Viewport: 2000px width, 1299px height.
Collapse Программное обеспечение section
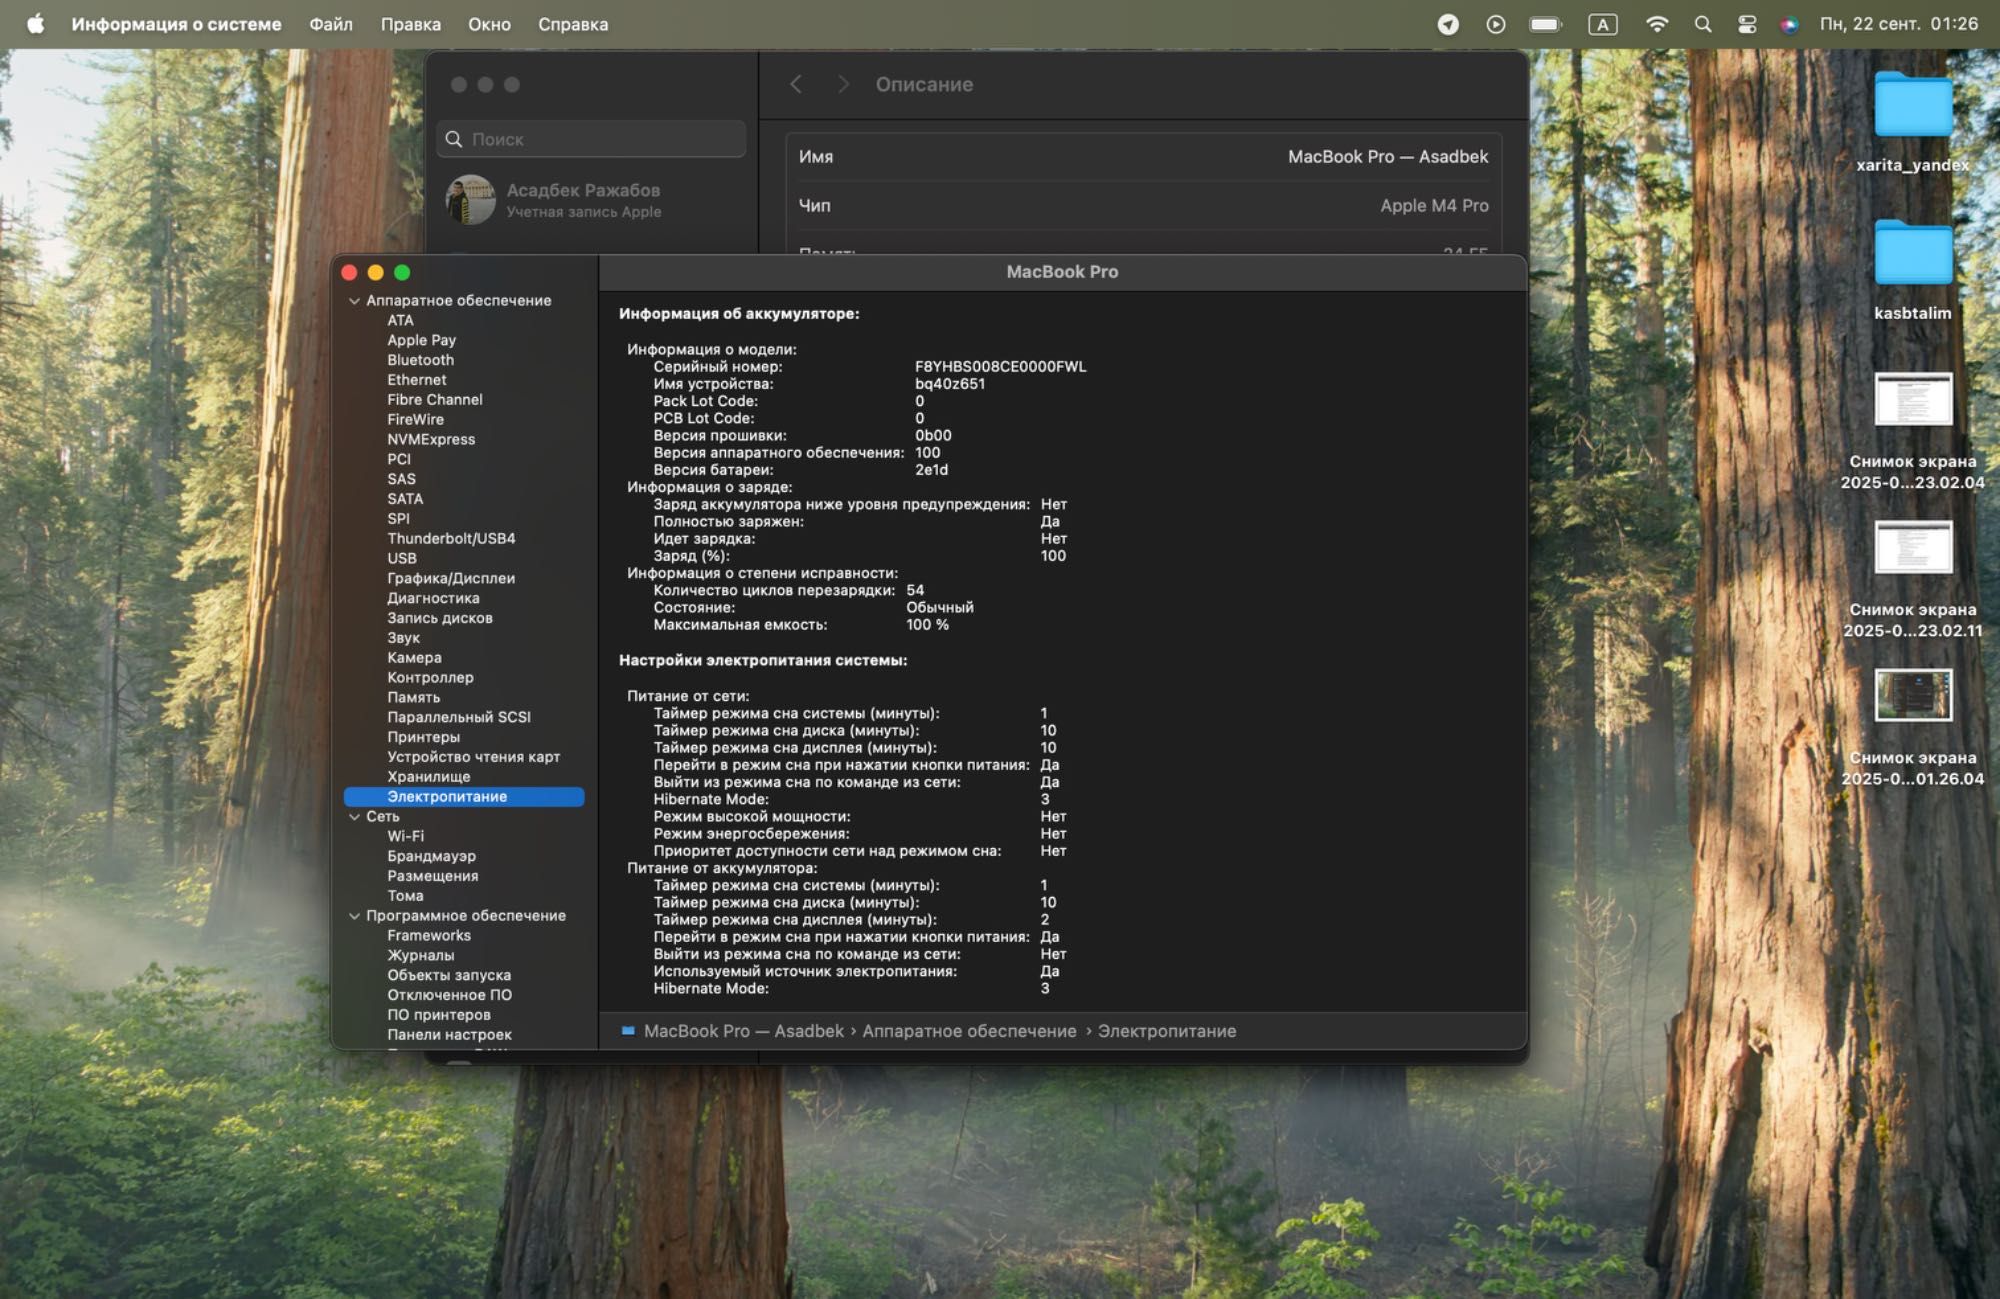[x=354, y=916]
